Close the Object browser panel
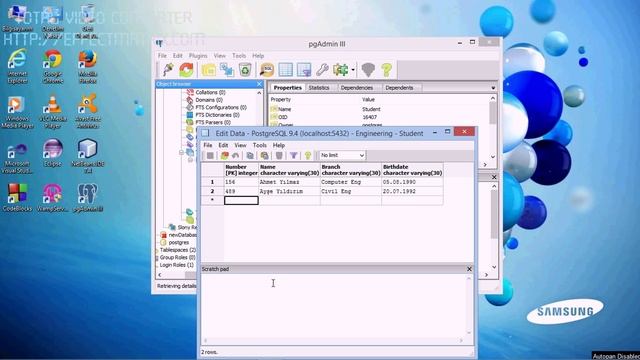640x360 pixels. click(259, 84)
